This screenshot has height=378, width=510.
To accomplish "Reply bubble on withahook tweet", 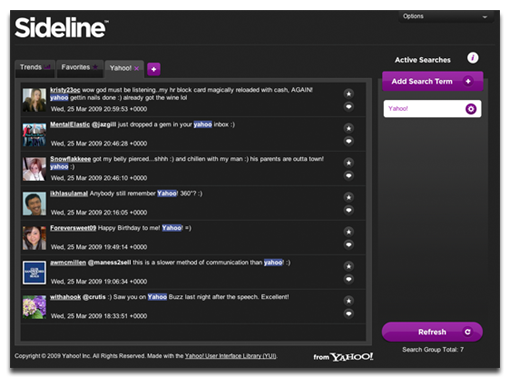I will 349,314.
